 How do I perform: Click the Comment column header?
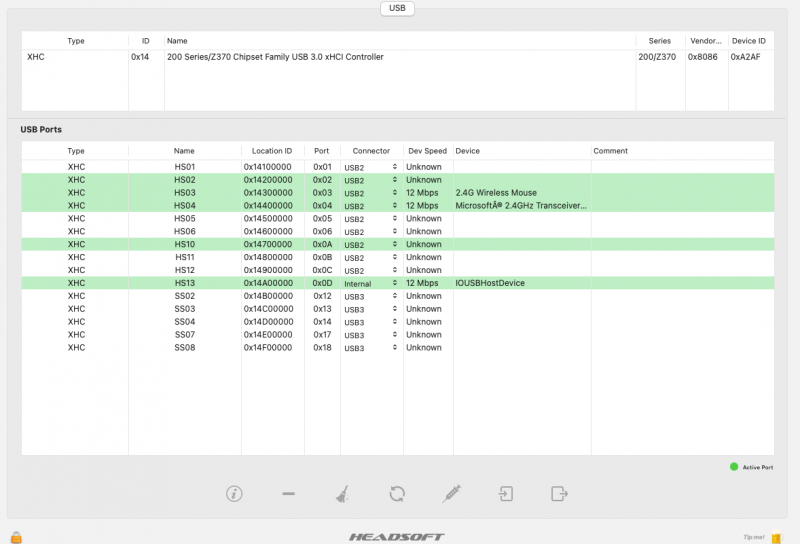click(610, 151)
